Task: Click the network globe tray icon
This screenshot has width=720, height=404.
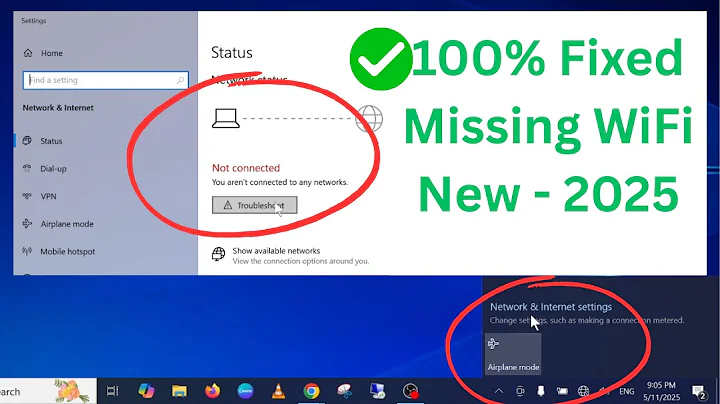Action: [x=583, y=391]
